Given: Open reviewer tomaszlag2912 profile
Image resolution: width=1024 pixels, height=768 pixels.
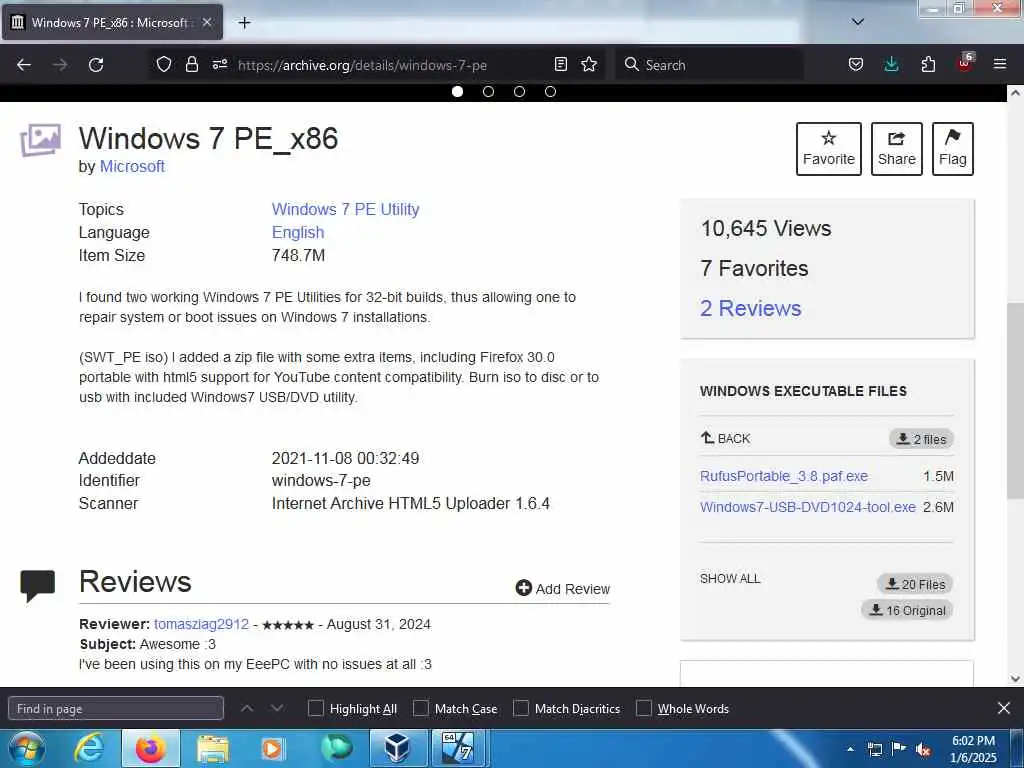Looking at the screenshot, I should click(201, 624).
